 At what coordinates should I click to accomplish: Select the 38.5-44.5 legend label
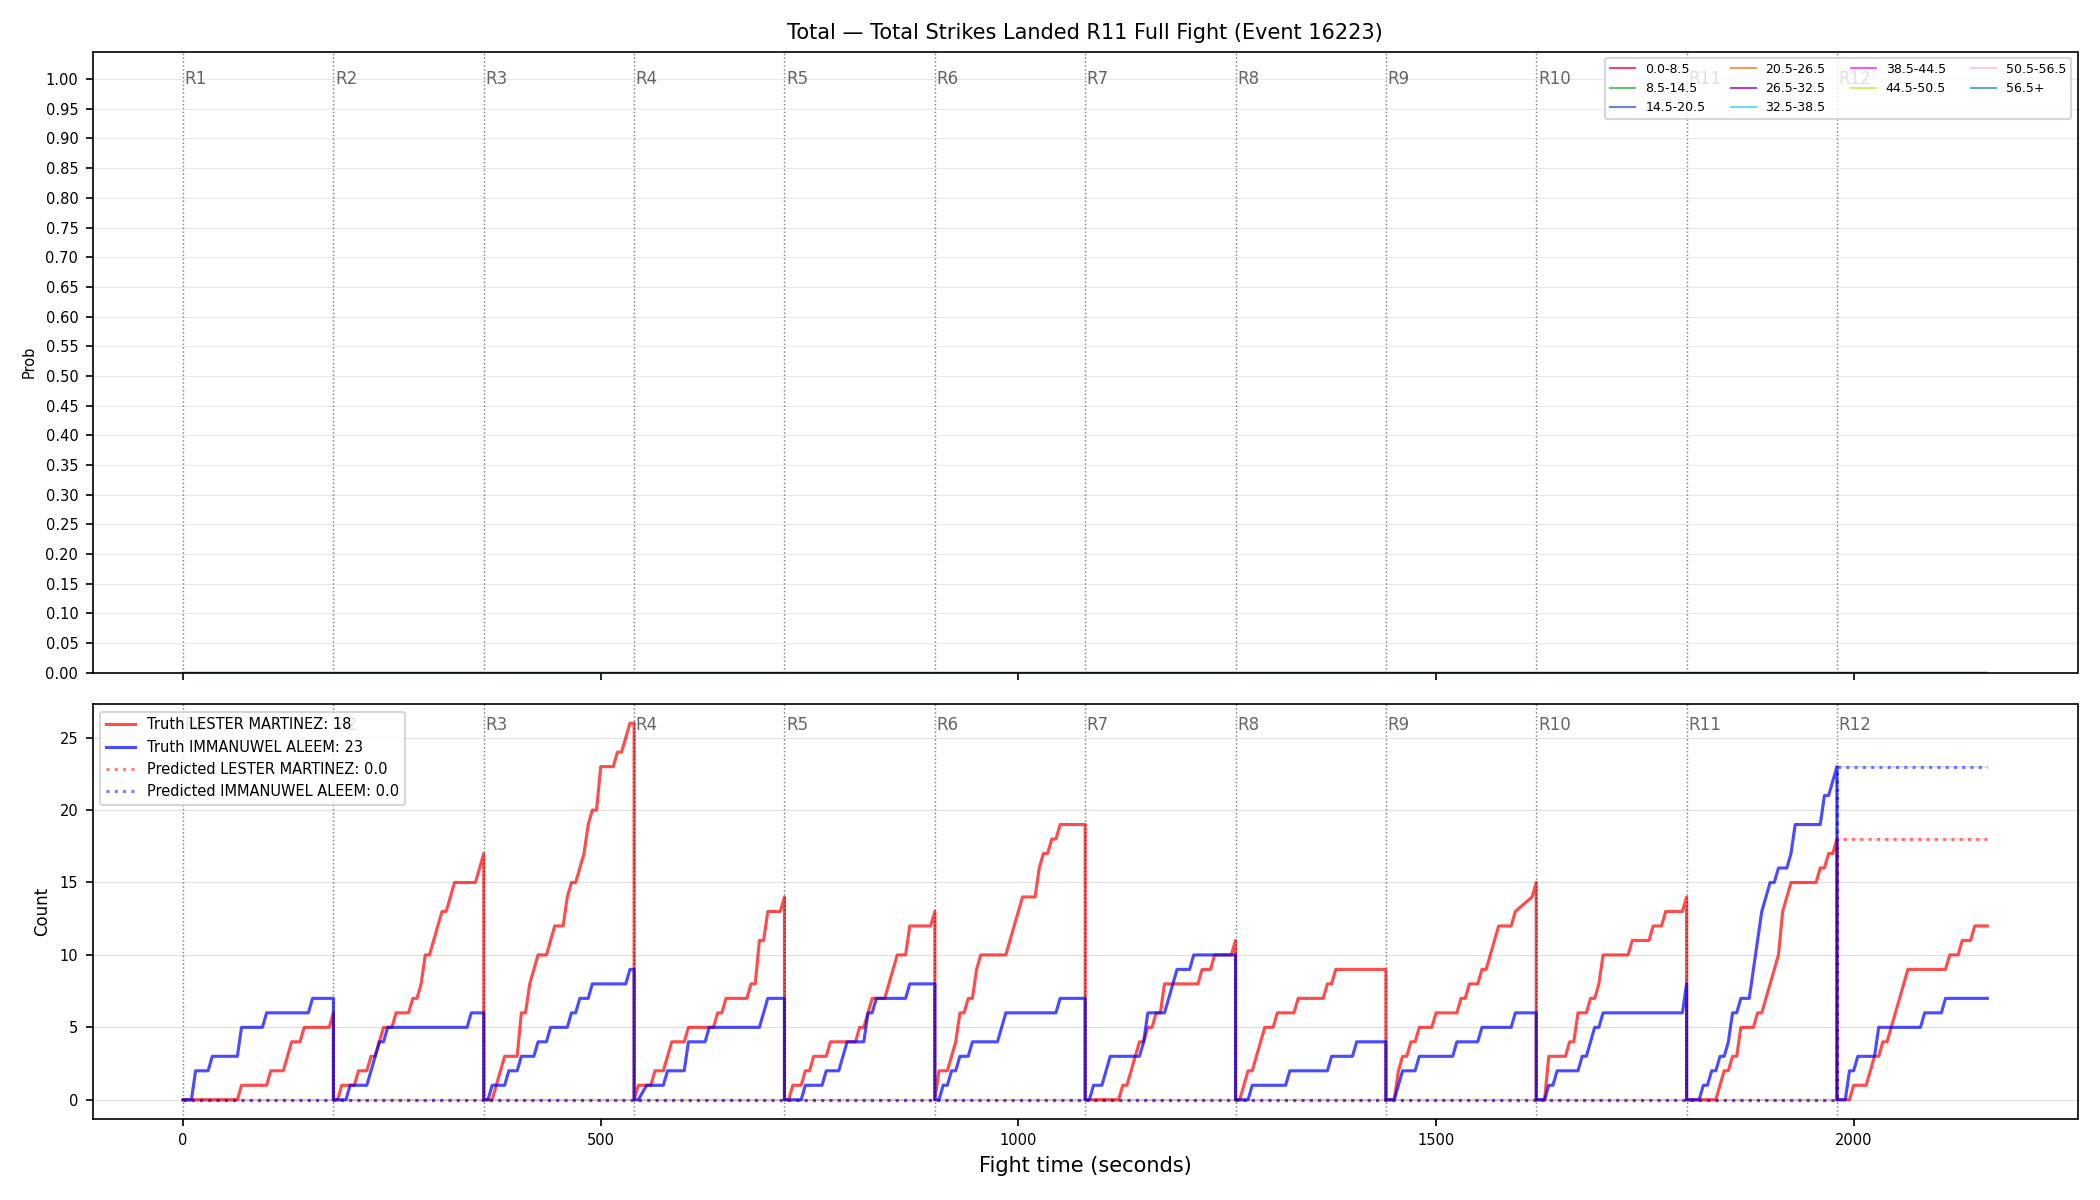(x=1916, y=69)
